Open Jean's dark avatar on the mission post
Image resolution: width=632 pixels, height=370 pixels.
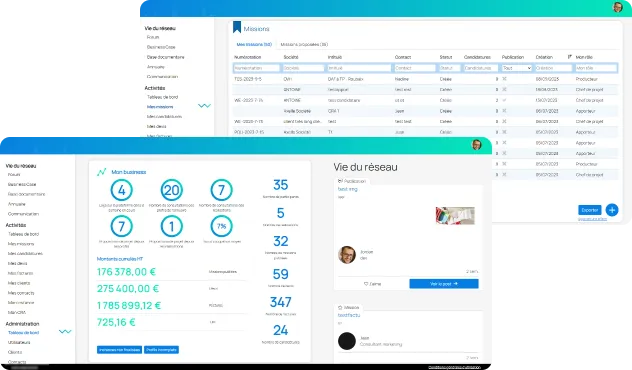coord(347,341)
